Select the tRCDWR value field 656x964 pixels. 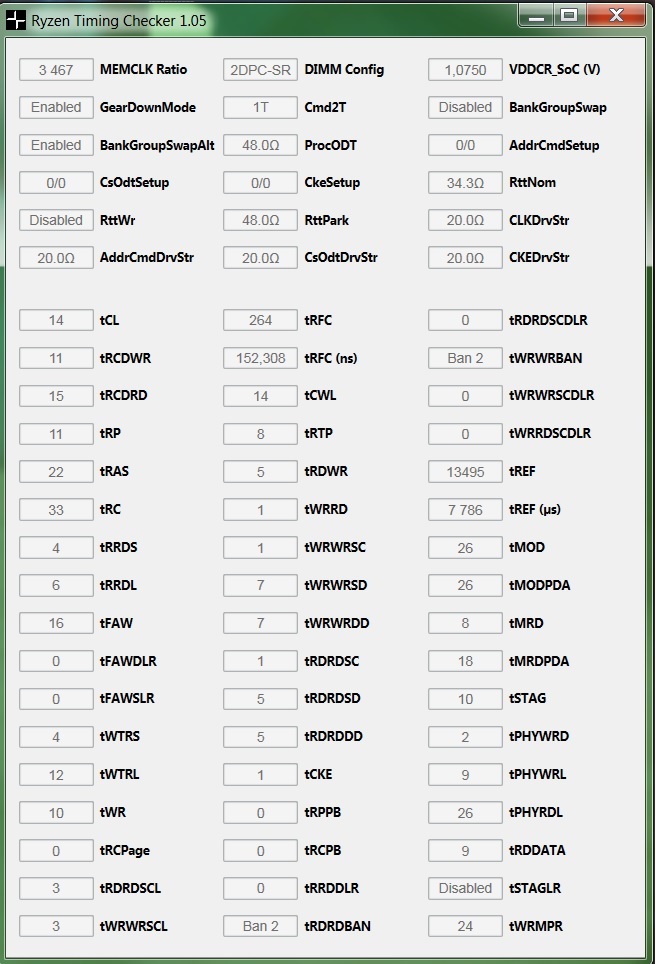[x=56, y=358]
